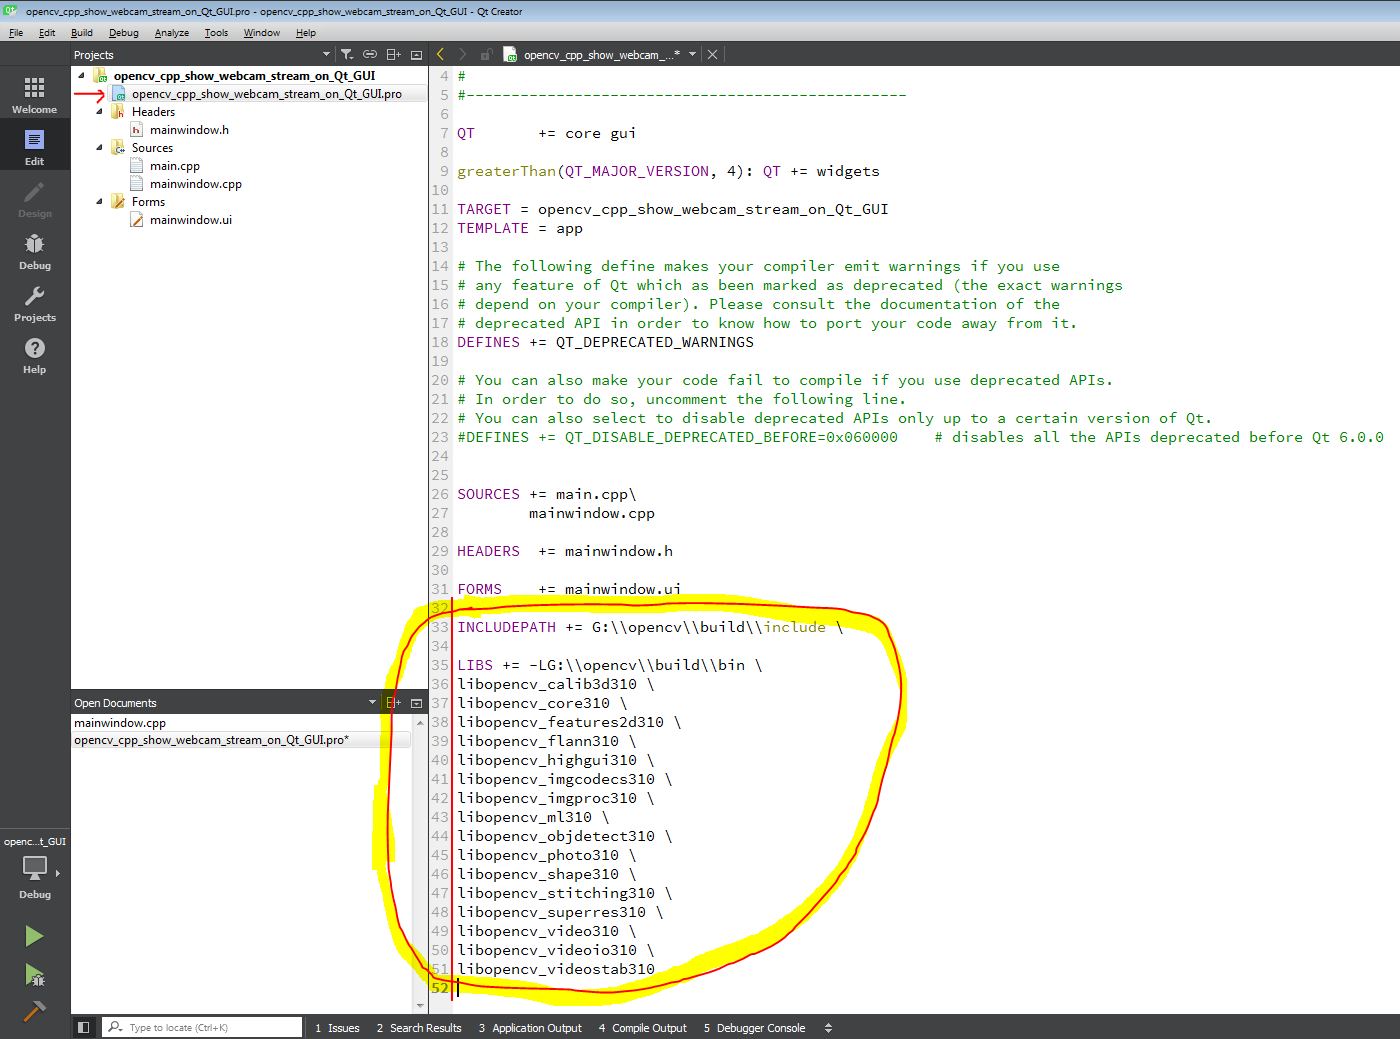
Task: Open the Open Documents header dropdown
Action: pos(372,702)
